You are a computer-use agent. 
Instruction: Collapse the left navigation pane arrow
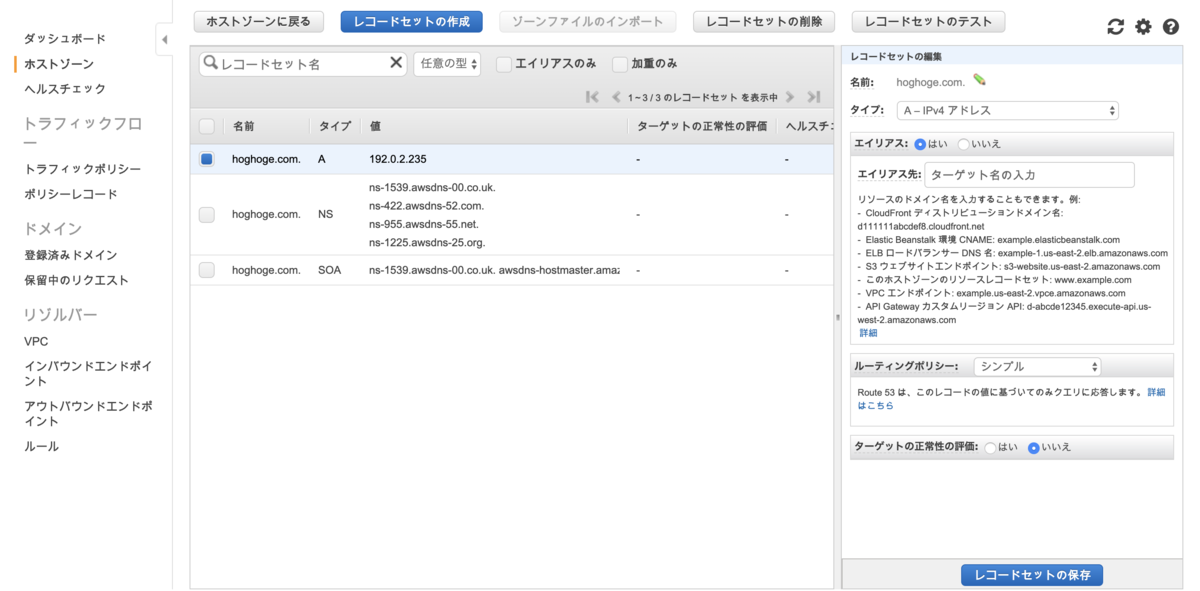point(164,40)
